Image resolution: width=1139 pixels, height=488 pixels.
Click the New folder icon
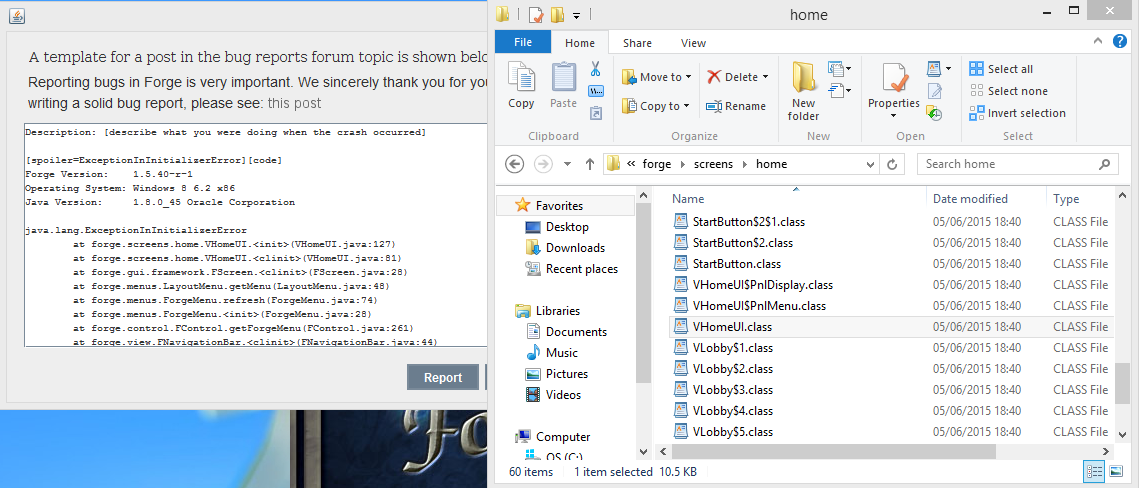(x=803, y=90)
